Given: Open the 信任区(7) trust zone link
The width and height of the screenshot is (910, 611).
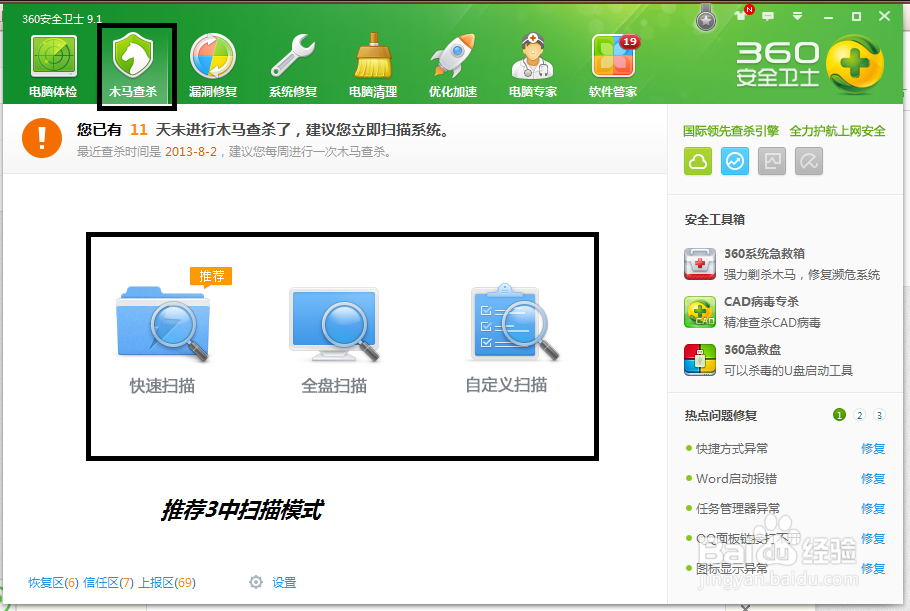Looking at the screenshot, I should click(x=109, y=583).
